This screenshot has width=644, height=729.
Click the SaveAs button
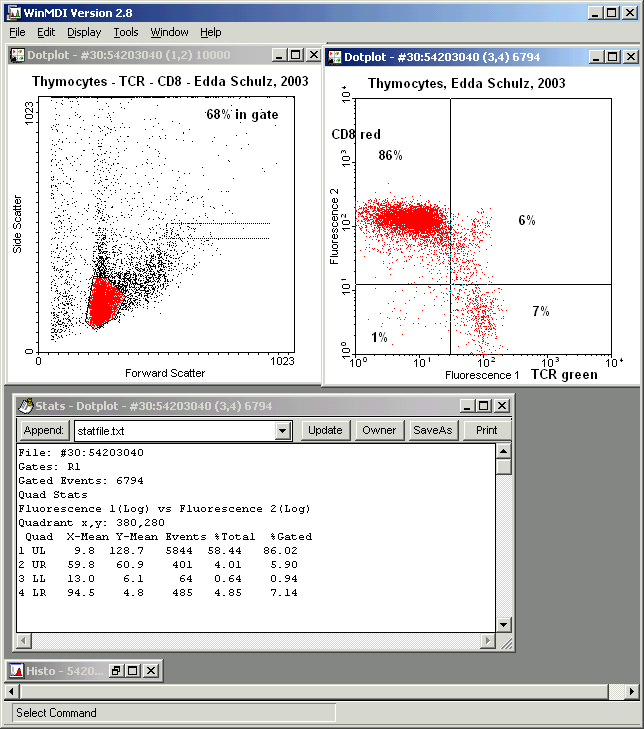[433, 430]
